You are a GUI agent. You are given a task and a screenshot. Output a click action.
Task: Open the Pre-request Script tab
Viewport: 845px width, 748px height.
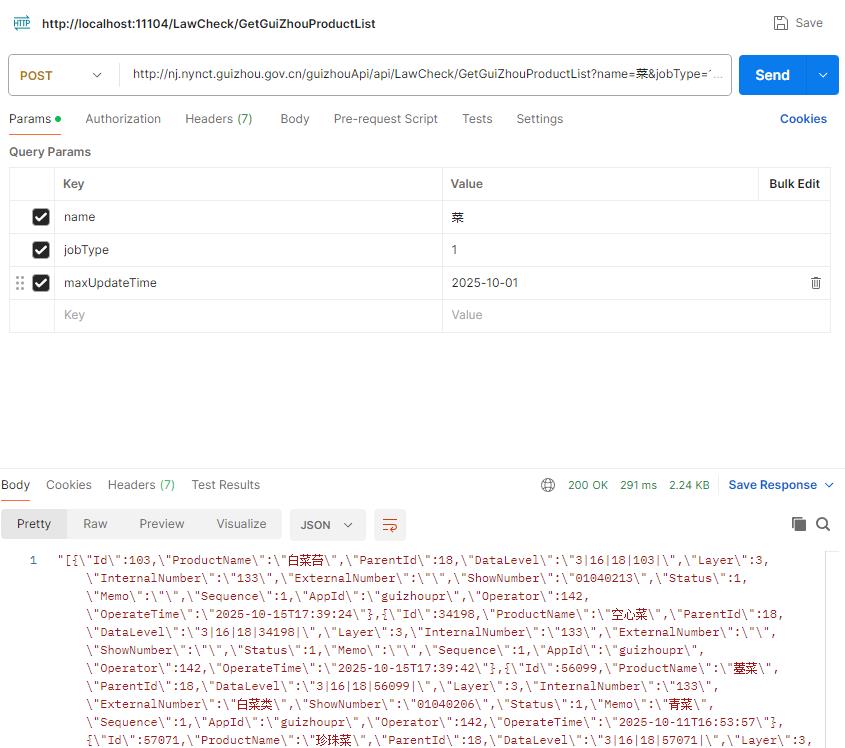pyautogui.click(x=385, y=119)
